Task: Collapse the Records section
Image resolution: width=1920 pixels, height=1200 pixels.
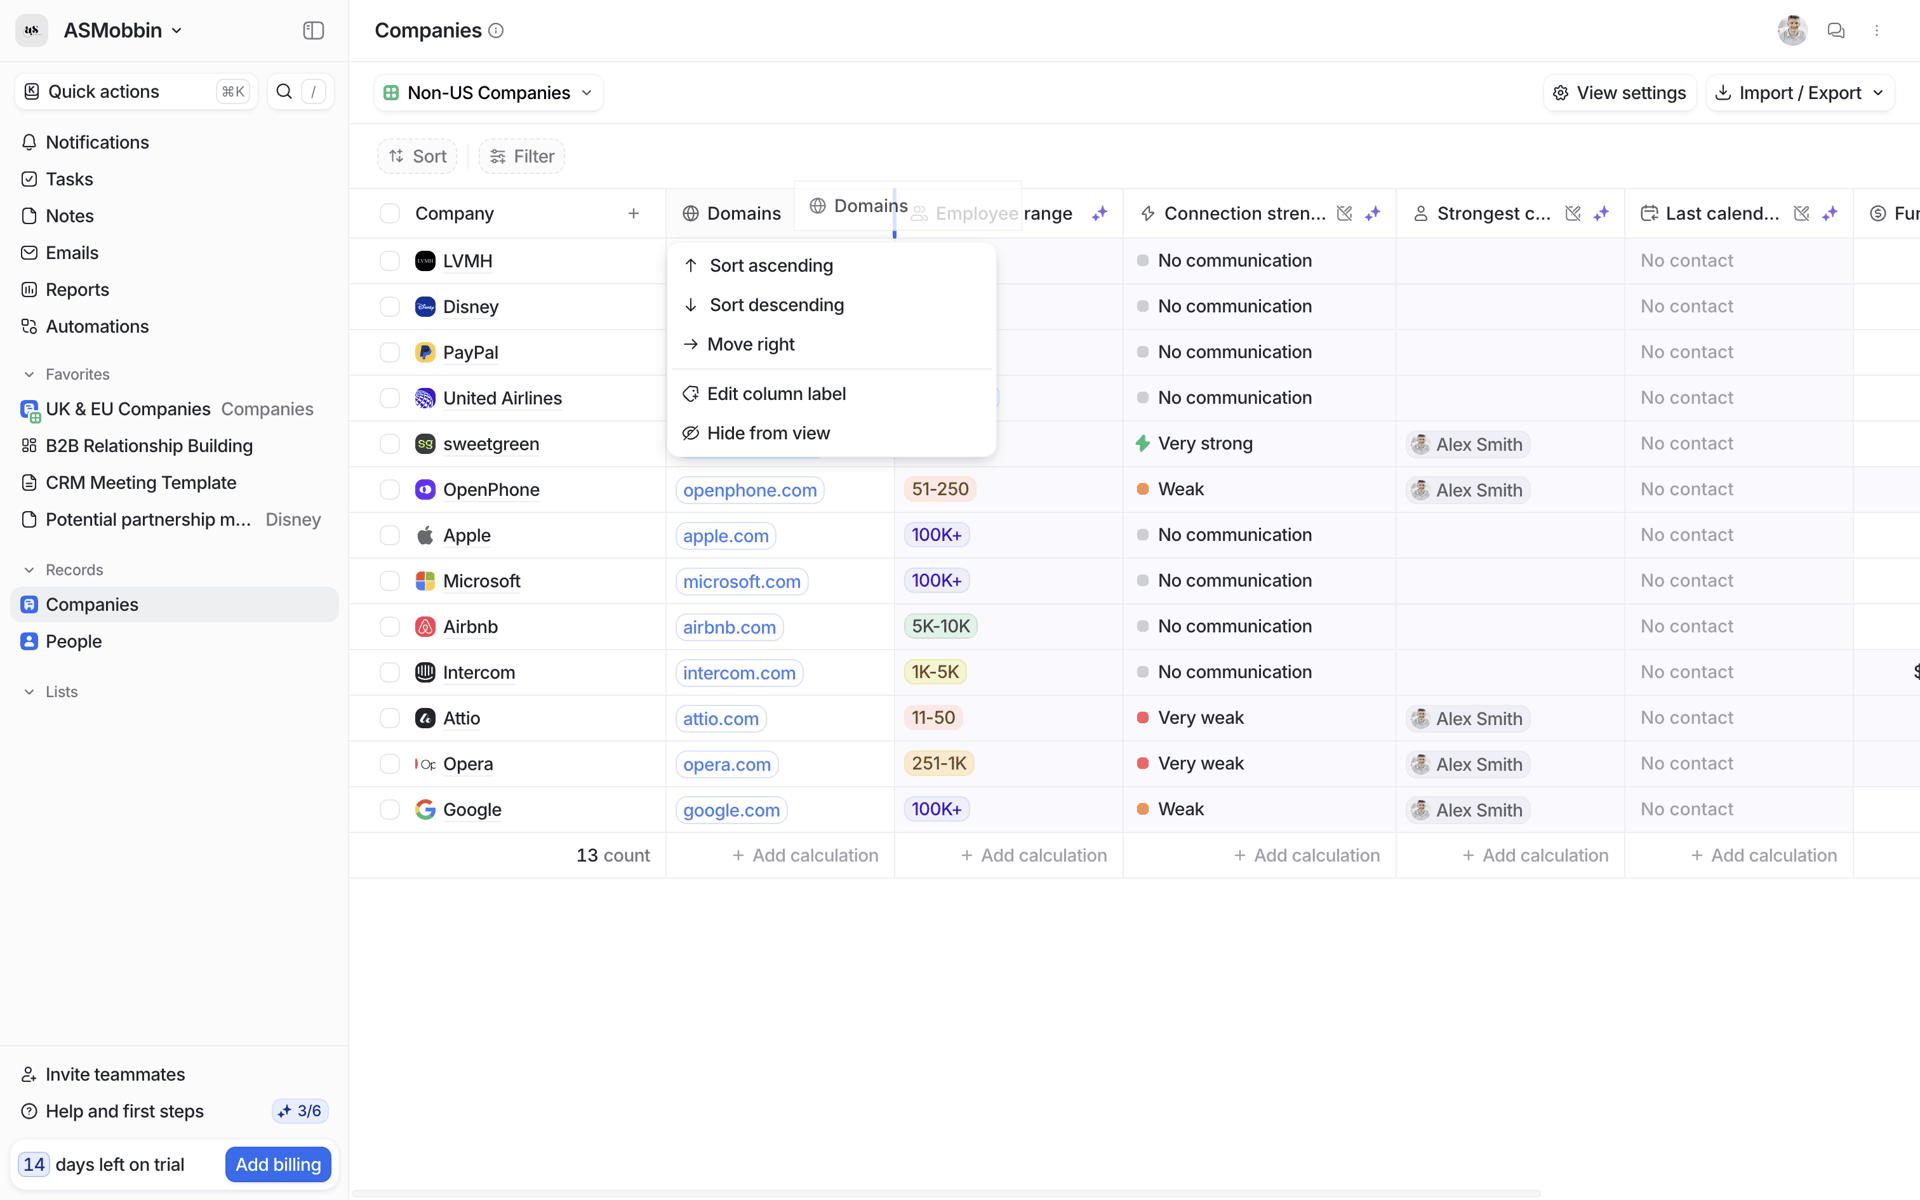Action: point(63,570)
